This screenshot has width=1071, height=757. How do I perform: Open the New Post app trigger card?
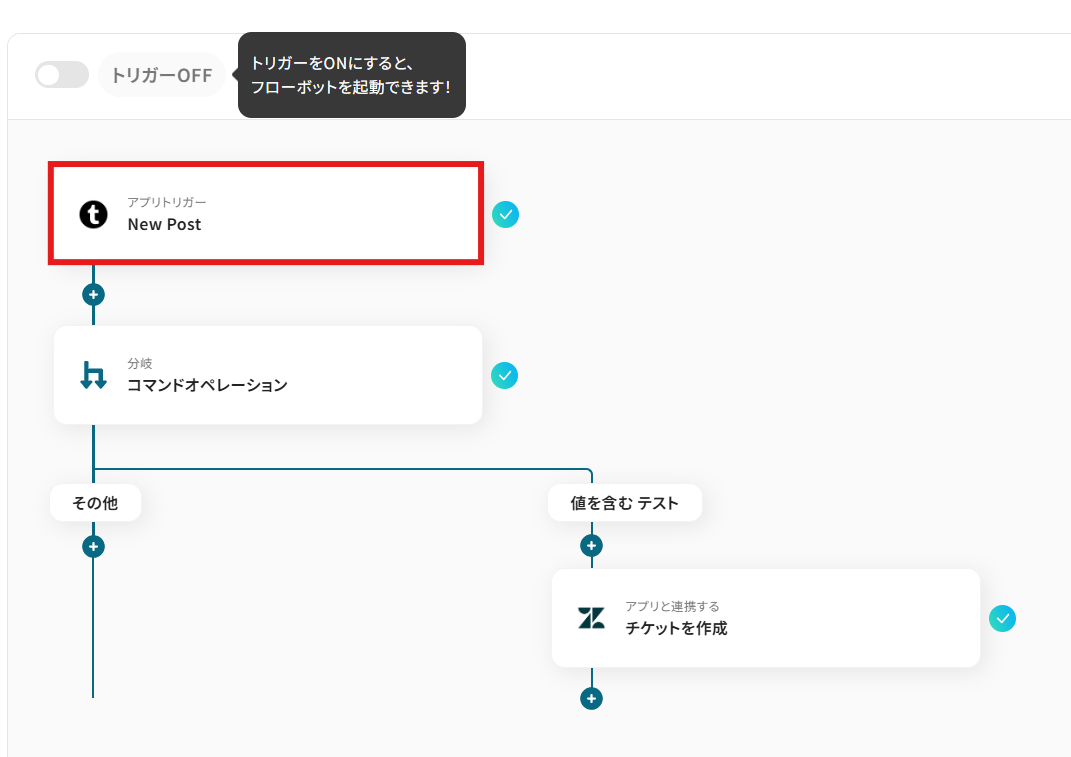[x=266, y=213]
